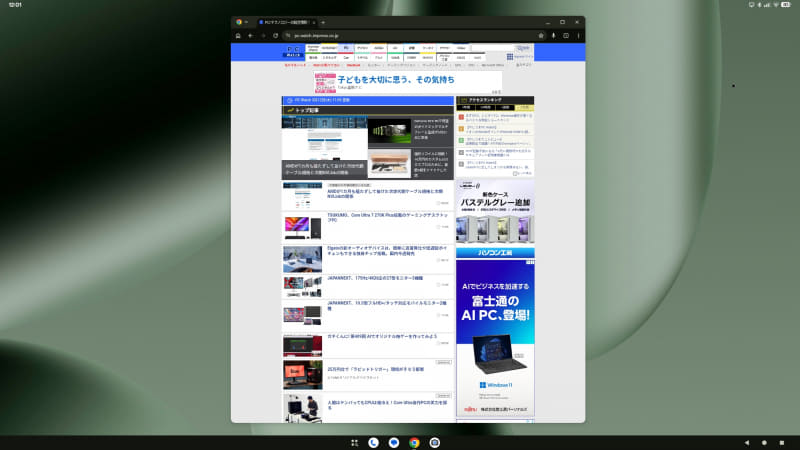Open the パソコン工房 banner
Image resolution: width=800 pixels, height=450 pixels.
coord(495,253)
